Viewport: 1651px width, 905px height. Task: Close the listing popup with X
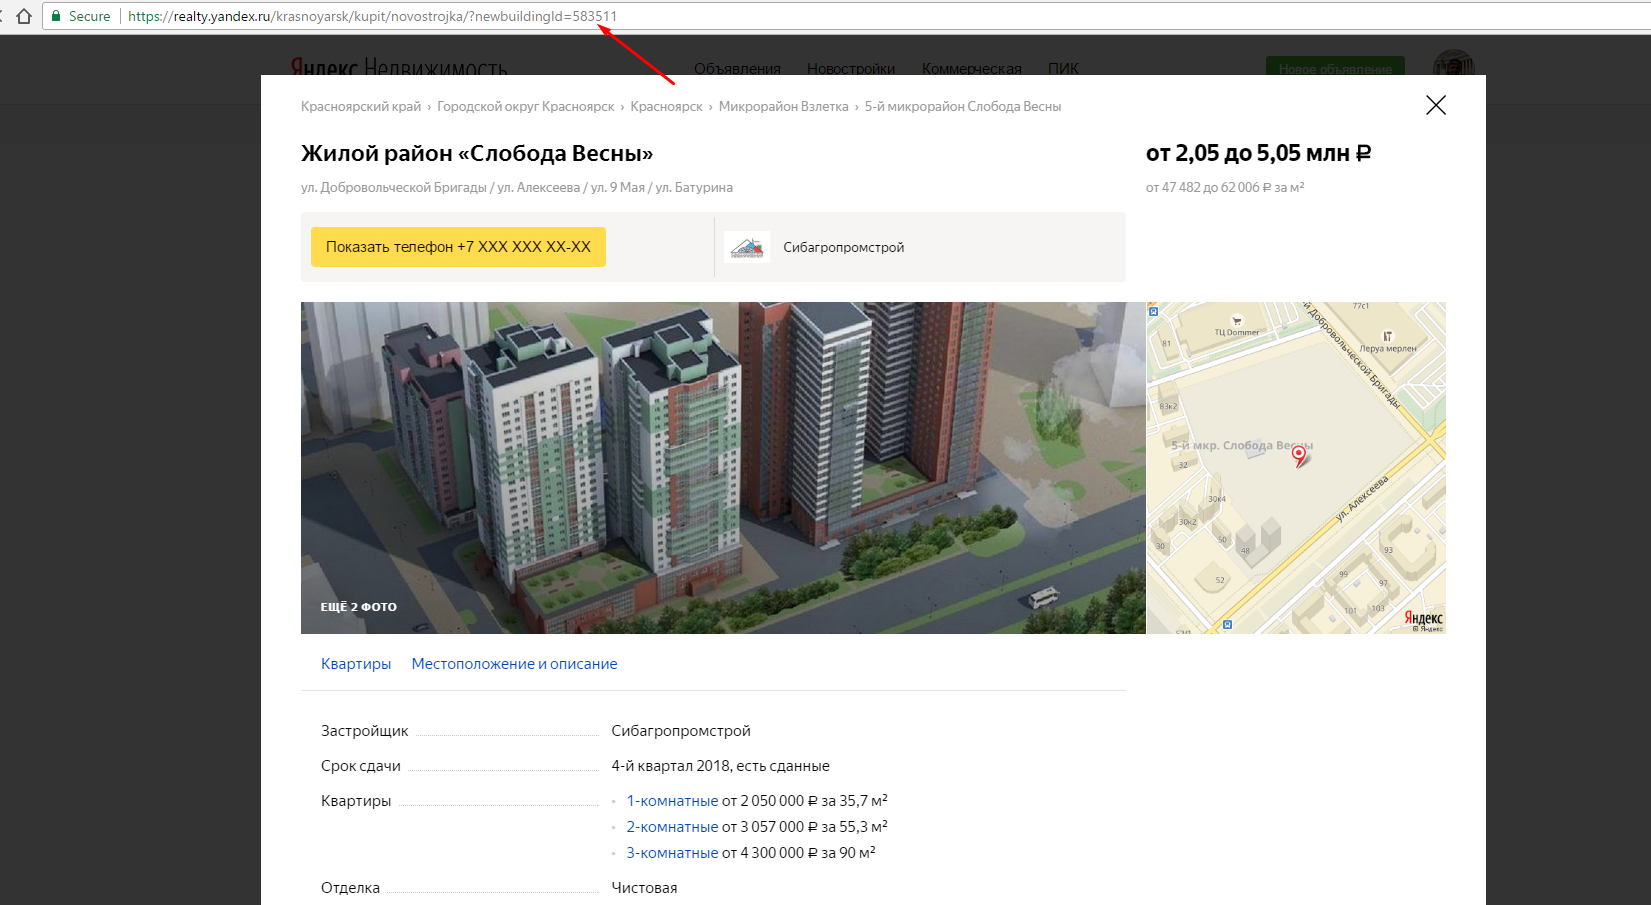[x=1436, y=105]
